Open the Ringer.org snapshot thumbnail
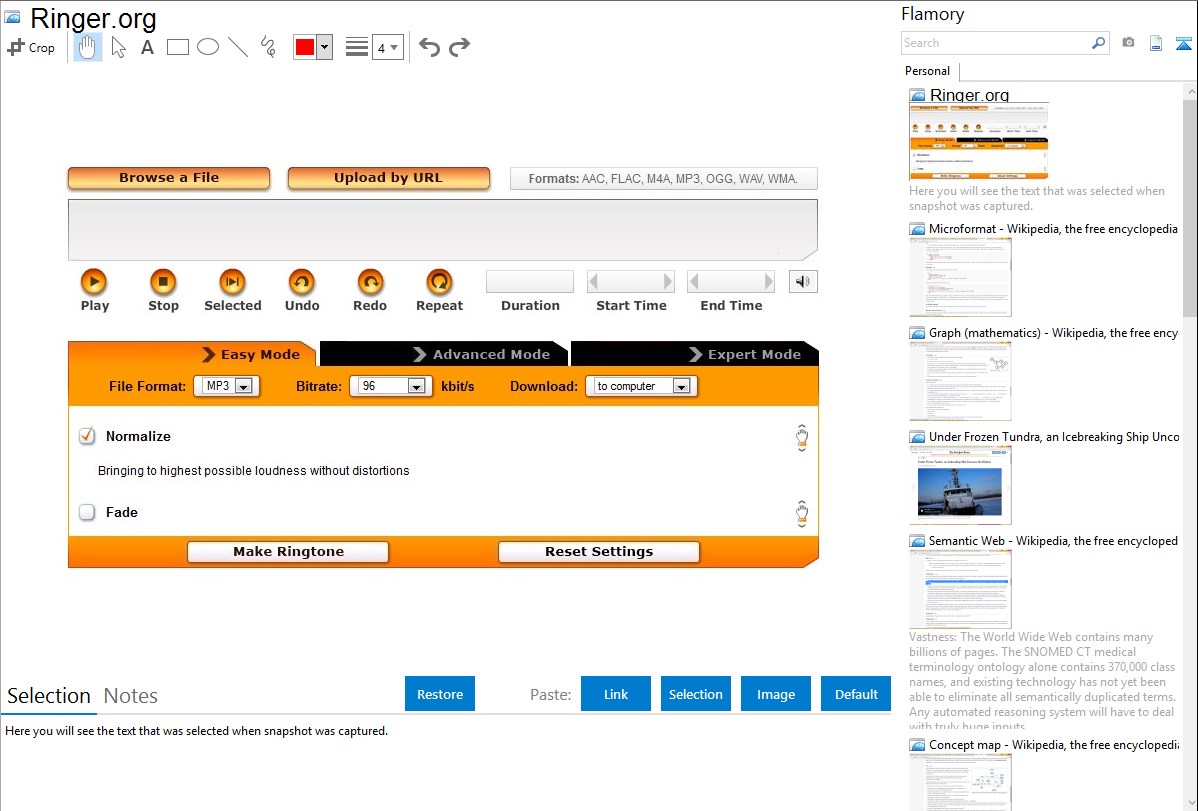The width and height of the screenshot is (1198, 811). 979,141
